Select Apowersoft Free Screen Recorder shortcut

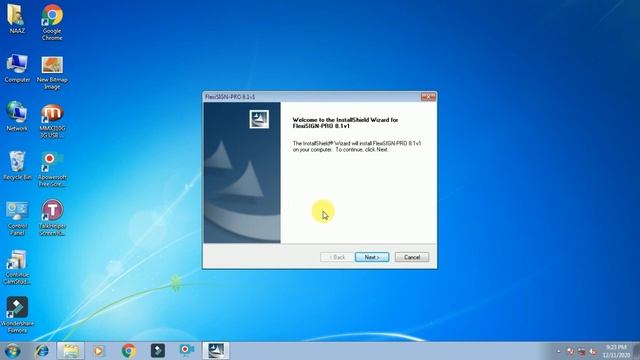[x=52, y=170]
